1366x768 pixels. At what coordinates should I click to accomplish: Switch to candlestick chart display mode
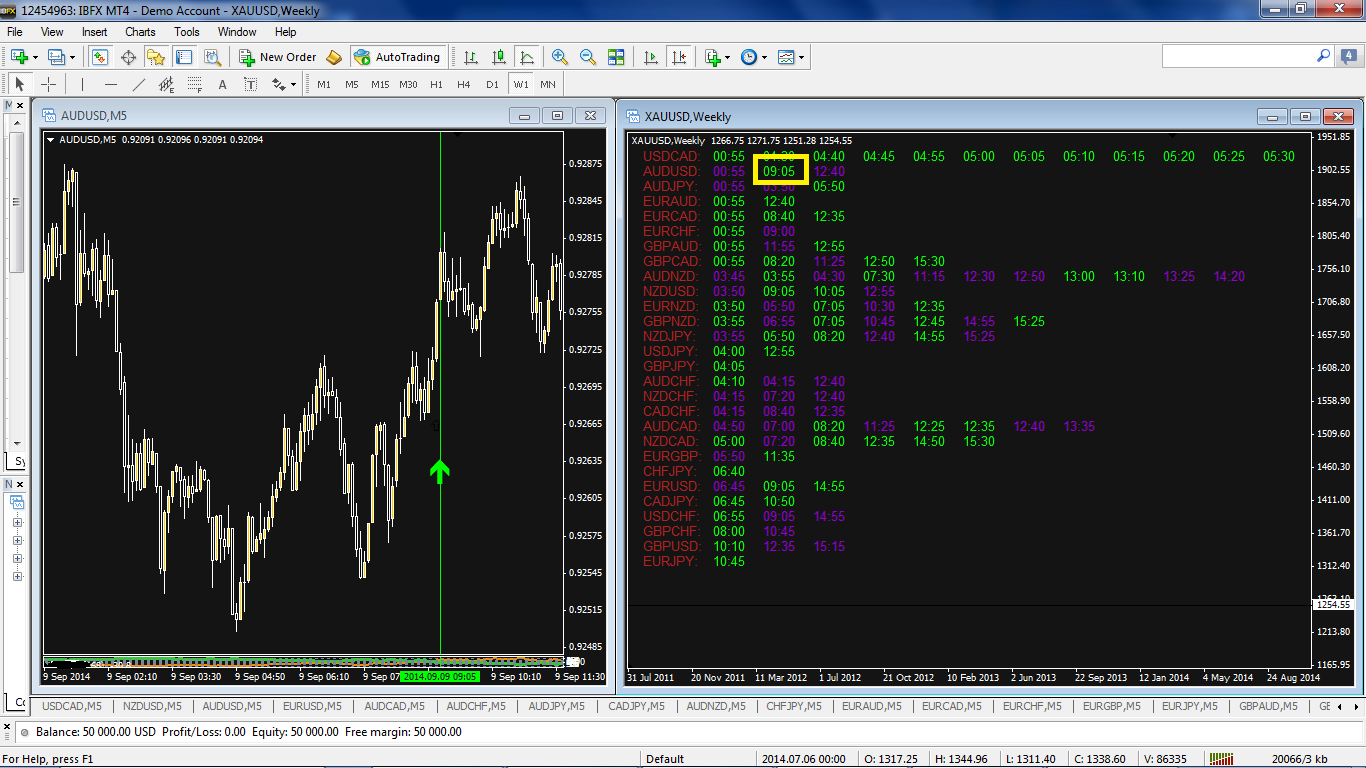499,57
